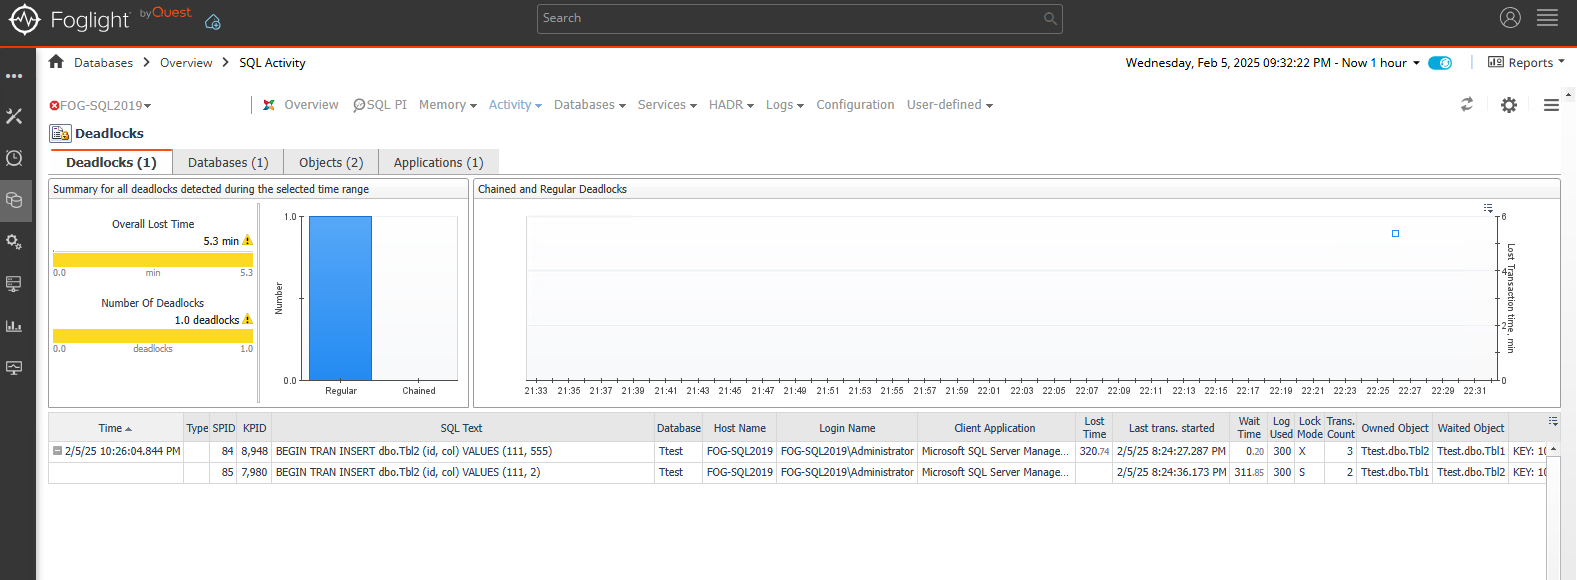1577x580 pixels.
Task: Open the gears icon in the sidebar
Action: tap(14, 242)
